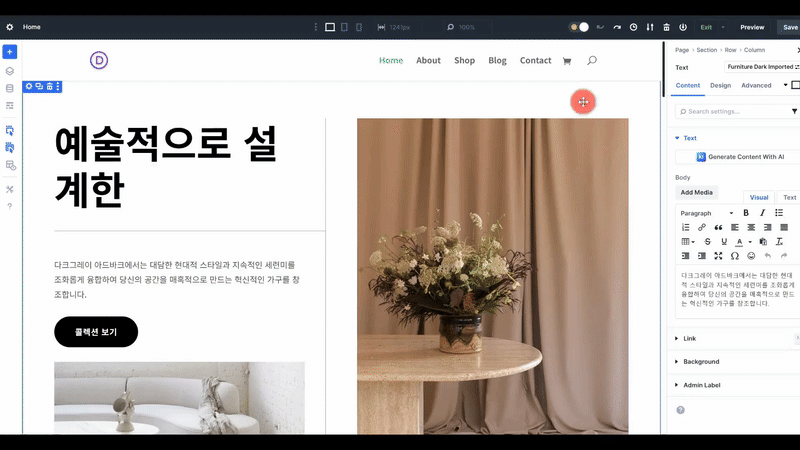Click the blue add module plus button
The image size is (800, 450).
click(10, 52)
